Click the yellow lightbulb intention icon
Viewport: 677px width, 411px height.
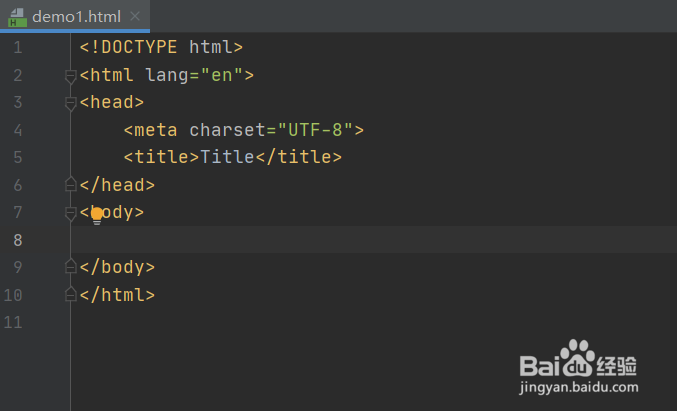tap(97, 214)
